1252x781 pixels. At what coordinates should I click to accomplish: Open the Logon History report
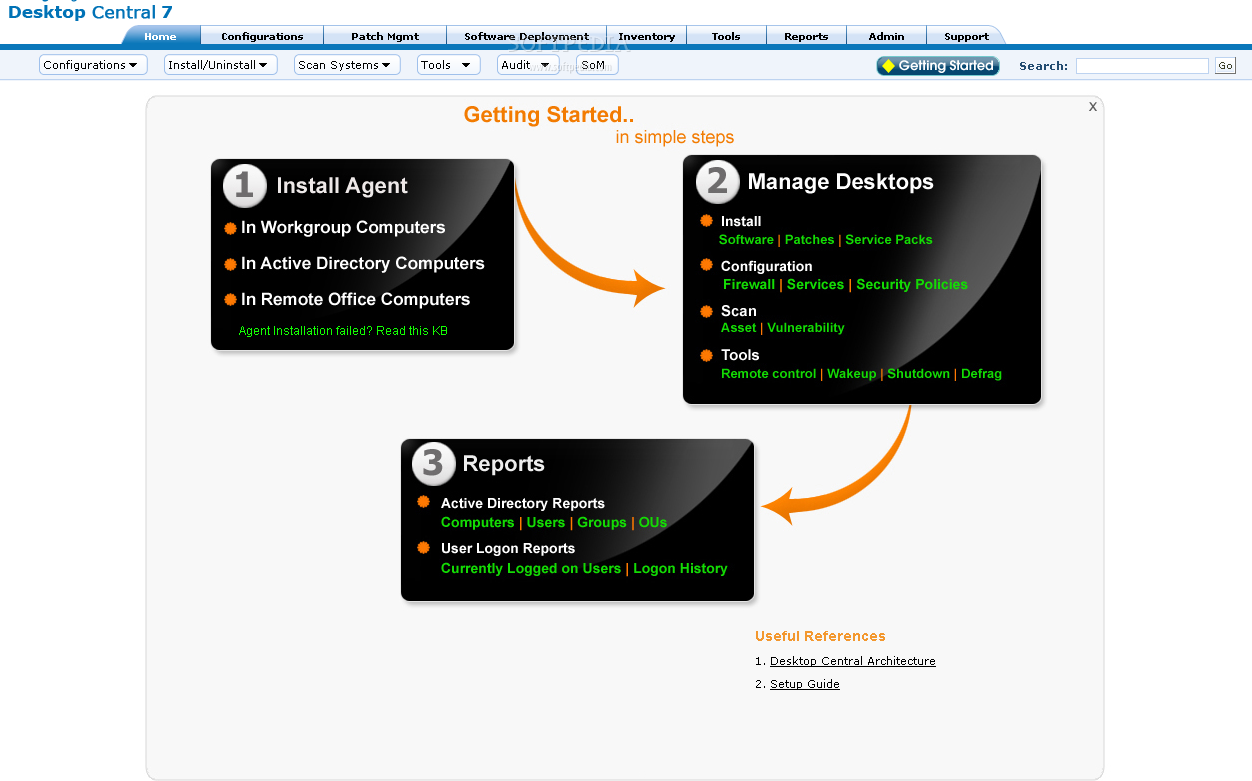coord(680,569)
